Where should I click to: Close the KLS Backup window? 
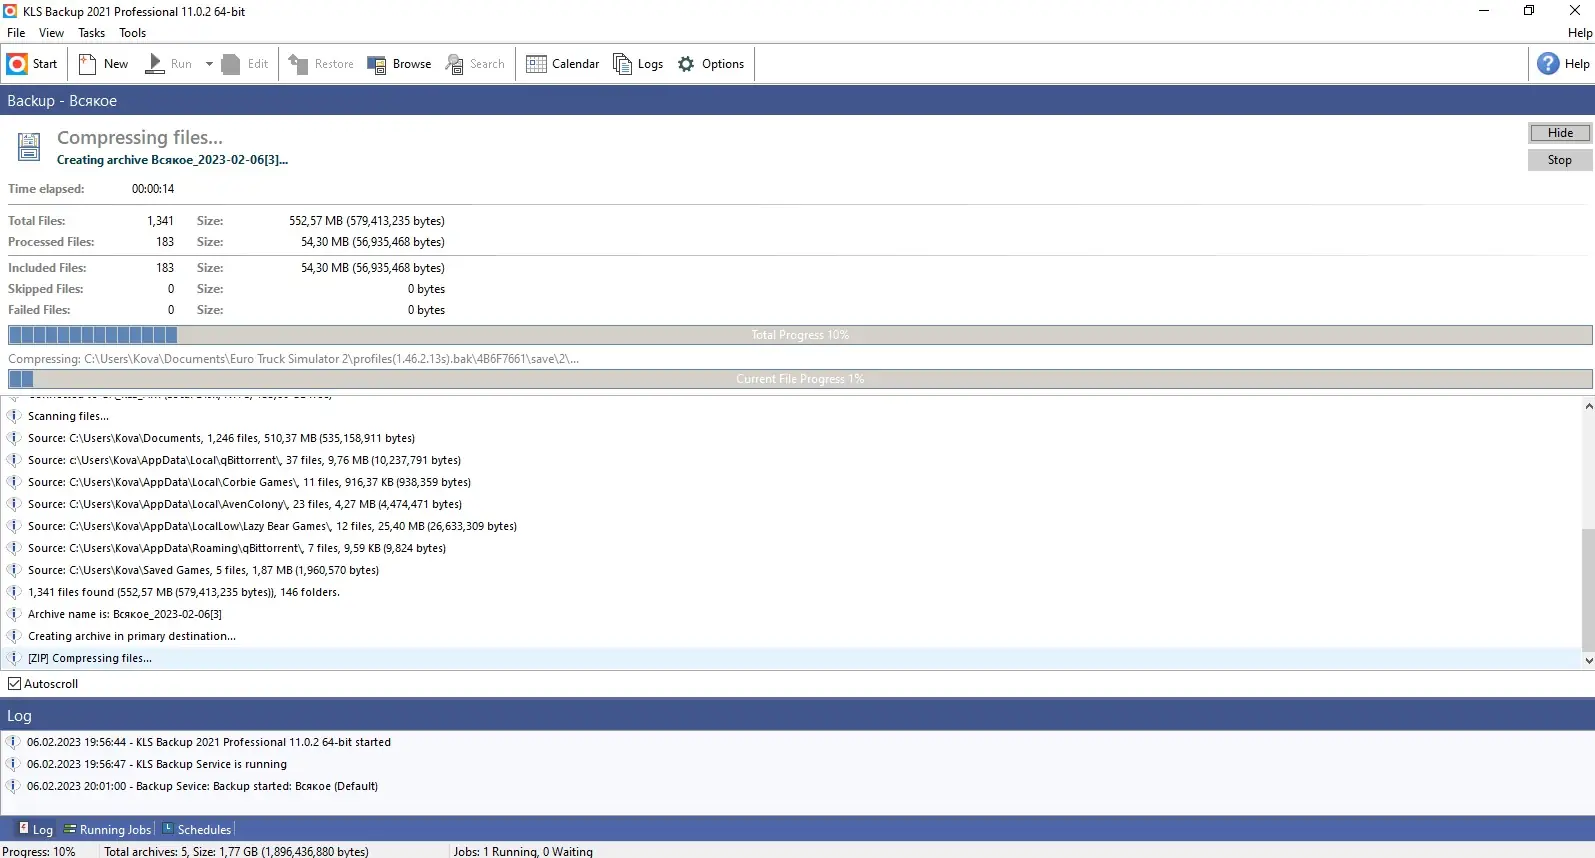click(1574, 11)
